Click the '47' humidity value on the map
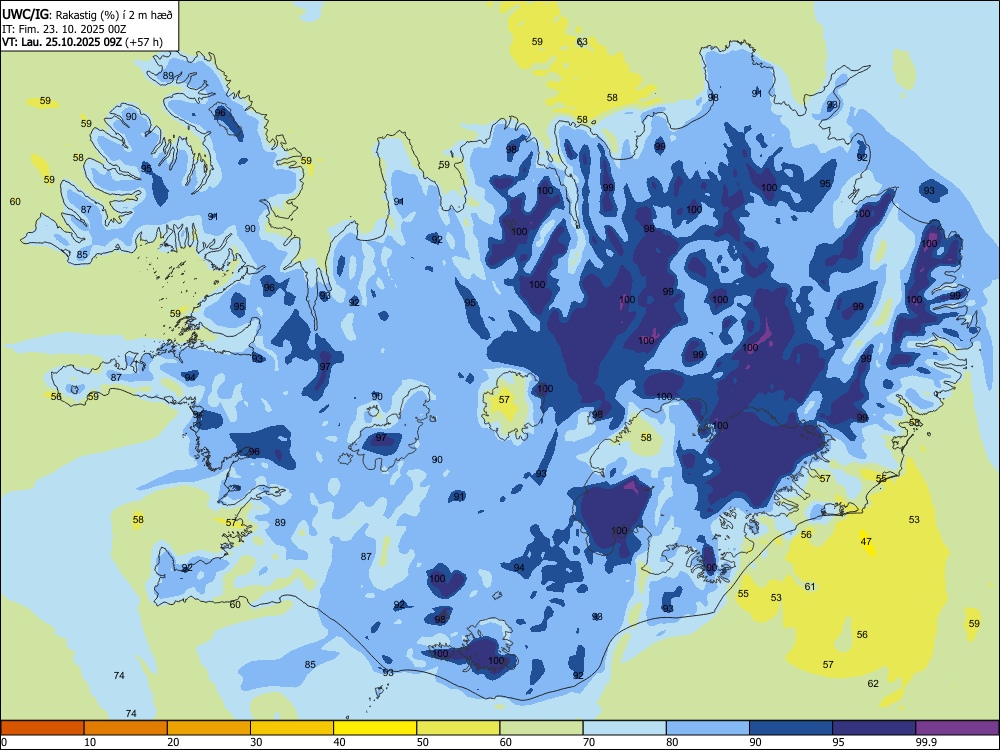Image resolution: width=1000 pixels, height=750 pixels. (x=866, y=541)
